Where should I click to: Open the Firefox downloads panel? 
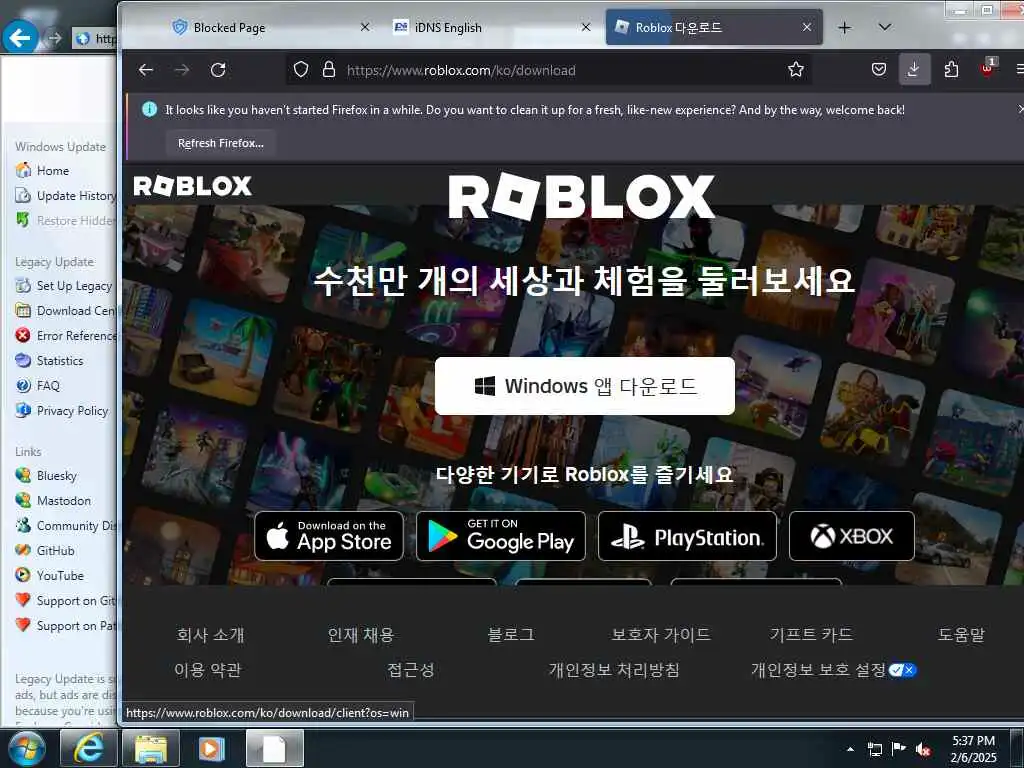click(914, 69)
